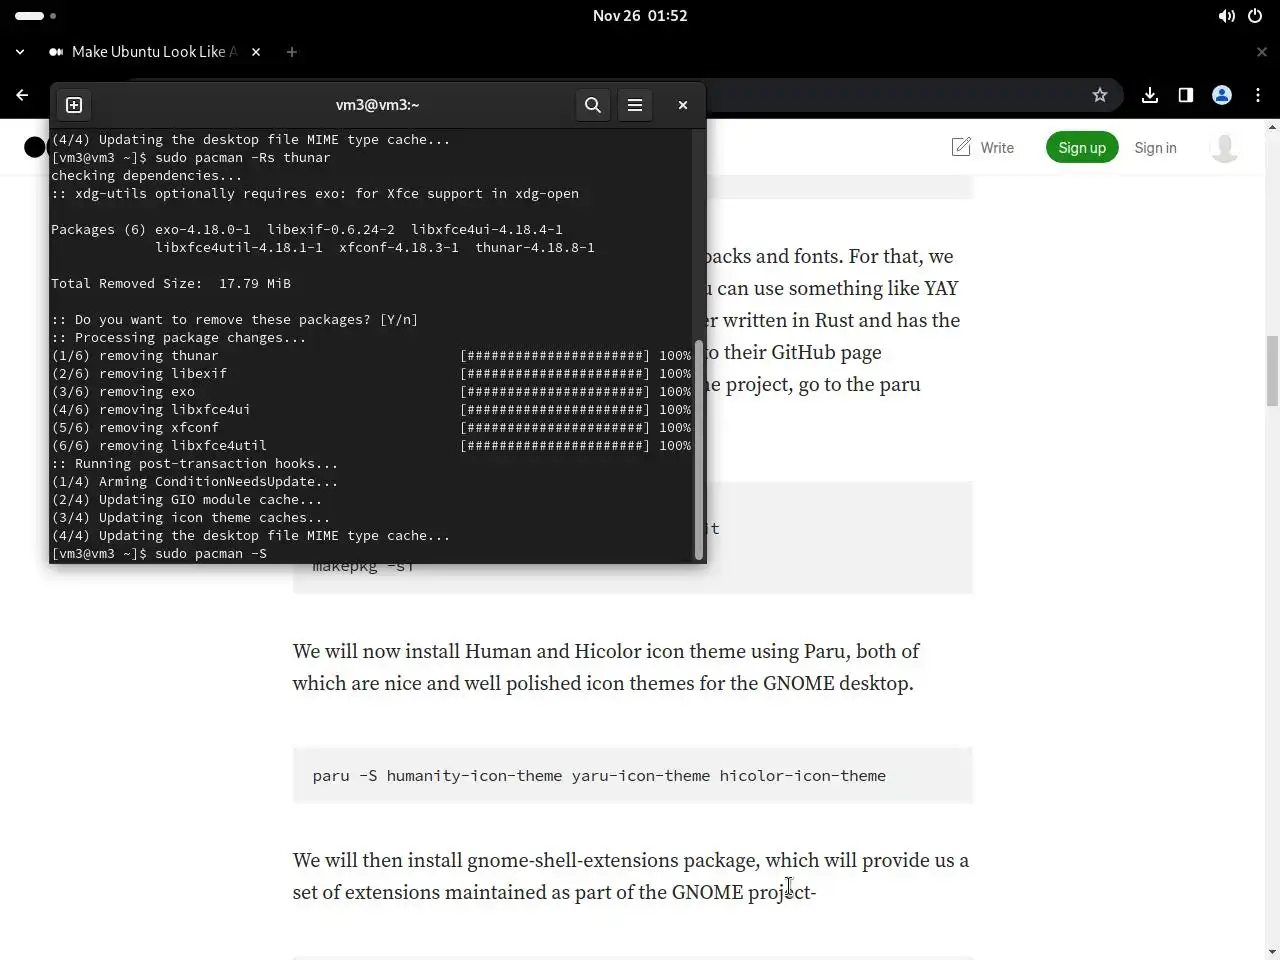
Task: Click the paru -S humanity-icon-theme code block
Action: (633, 775)
